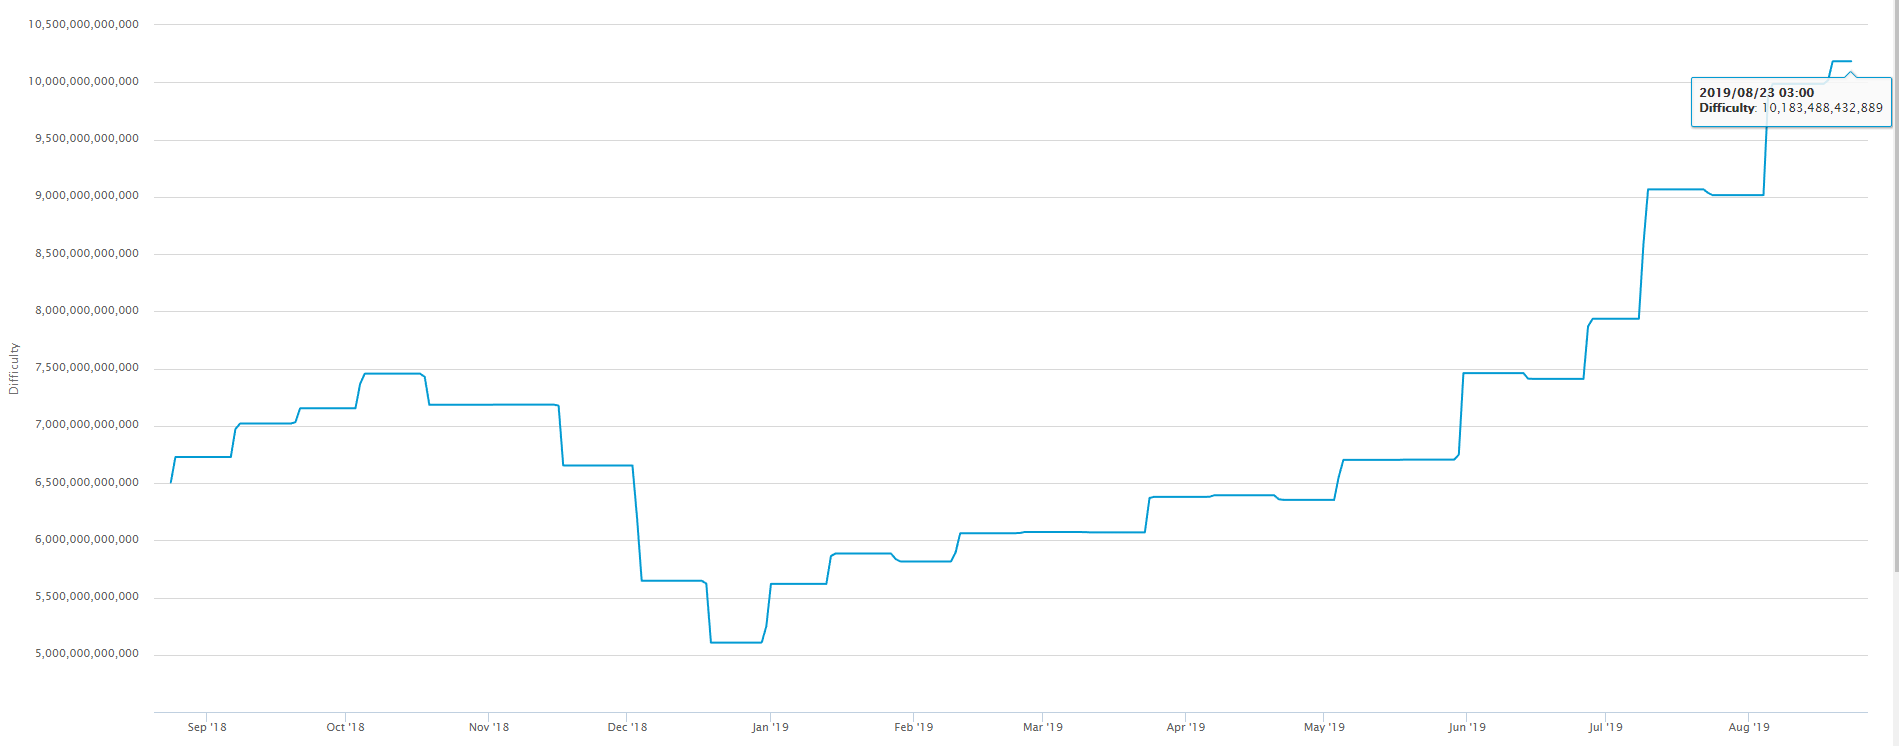Select the Jul '19 x-axis label
The width and height of the screenshot is (1899, 746).
(1606, 727)
